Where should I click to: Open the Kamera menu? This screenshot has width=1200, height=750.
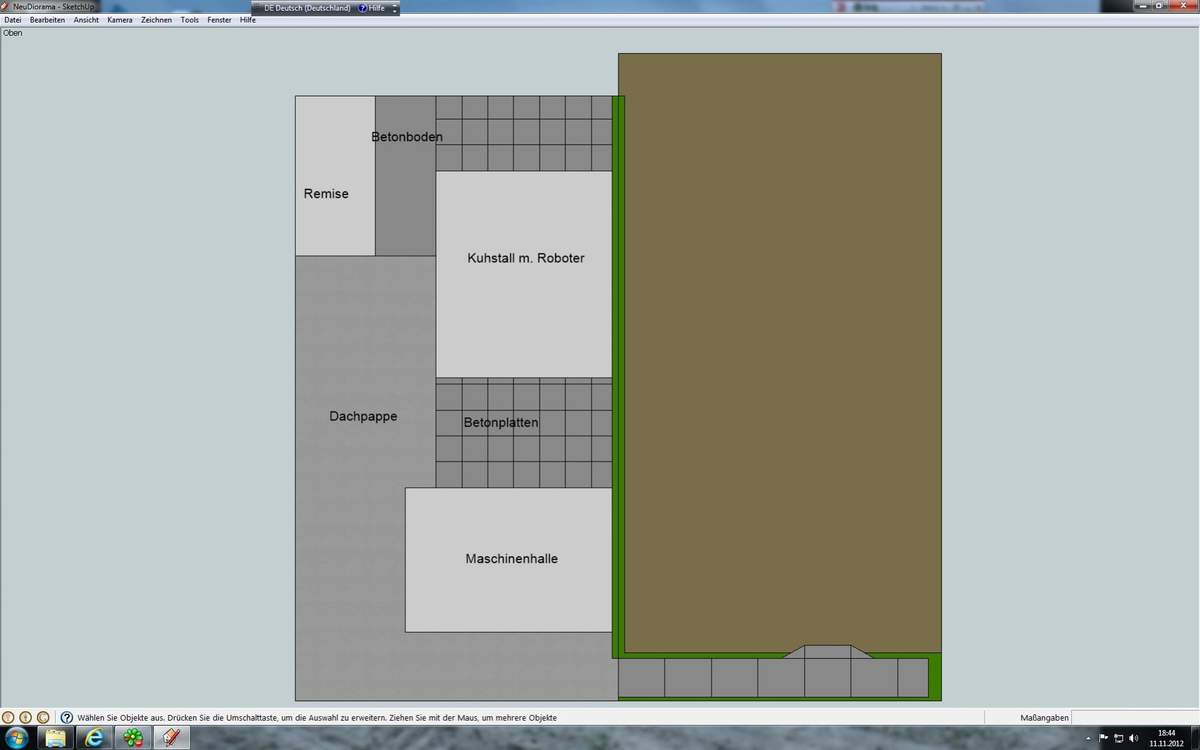(x=119, y=20)
